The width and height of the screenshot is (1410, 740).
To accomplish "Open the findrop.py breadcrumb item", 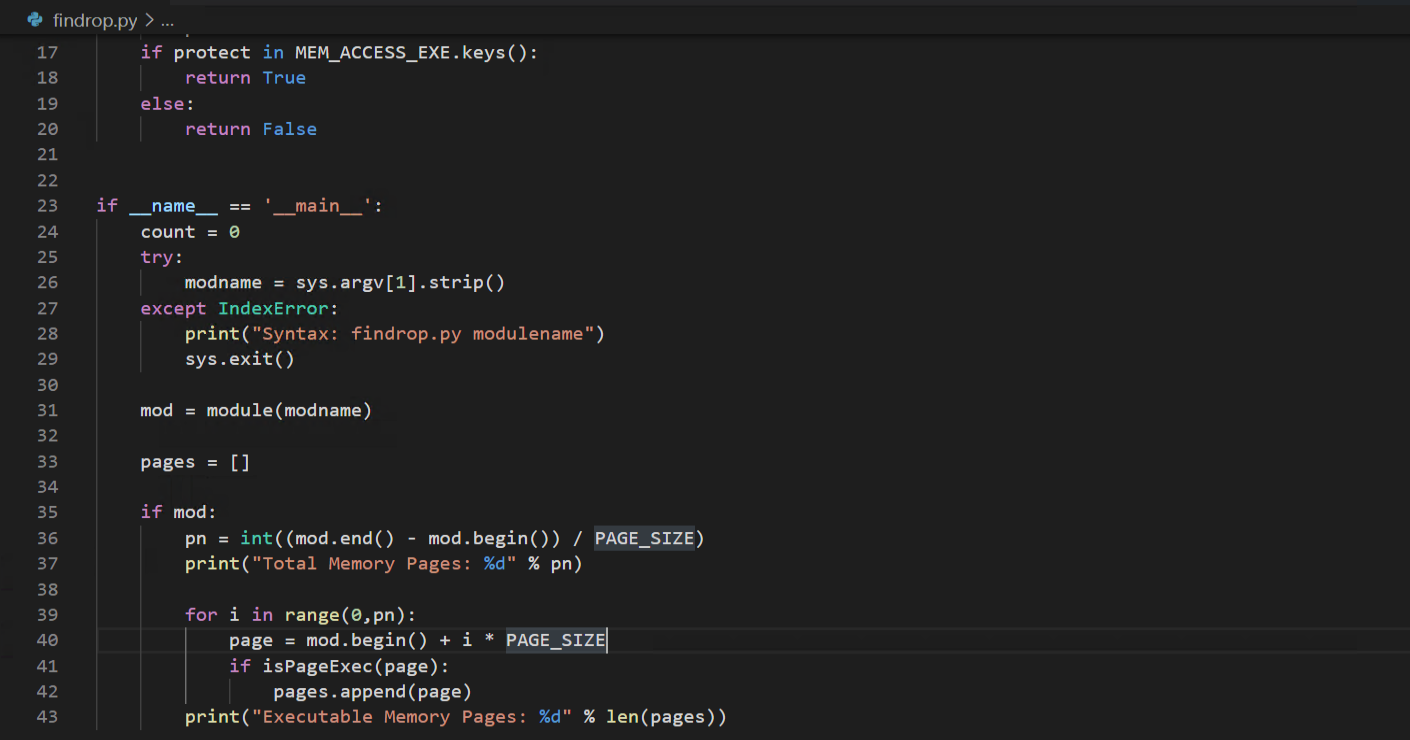I will tap(95, 20).
